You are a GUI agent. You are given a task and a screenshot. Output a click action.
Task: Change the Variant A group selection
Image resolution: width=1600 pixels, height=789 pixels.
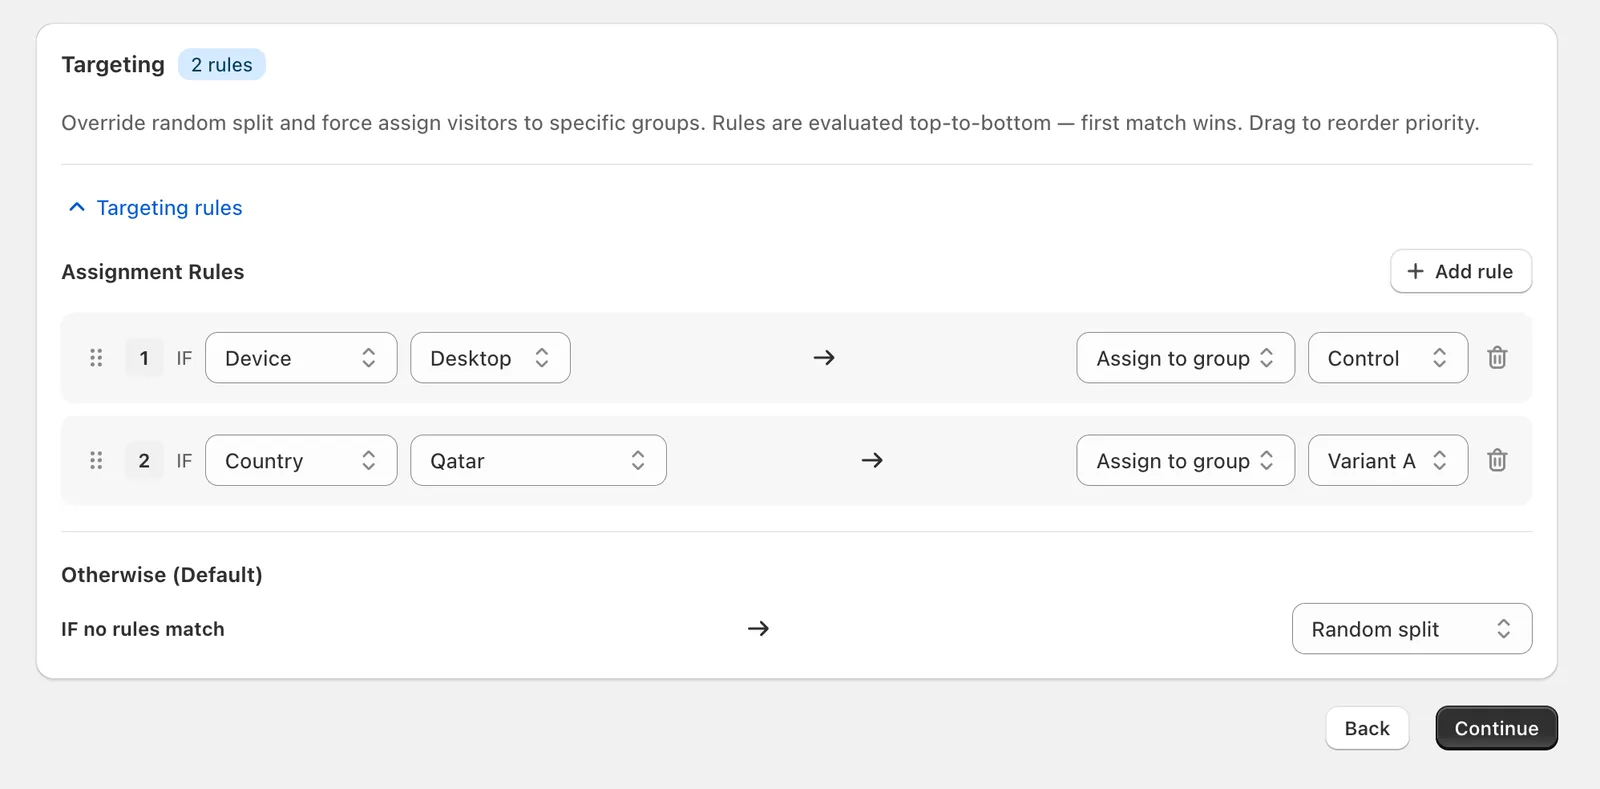(1387, 460)
